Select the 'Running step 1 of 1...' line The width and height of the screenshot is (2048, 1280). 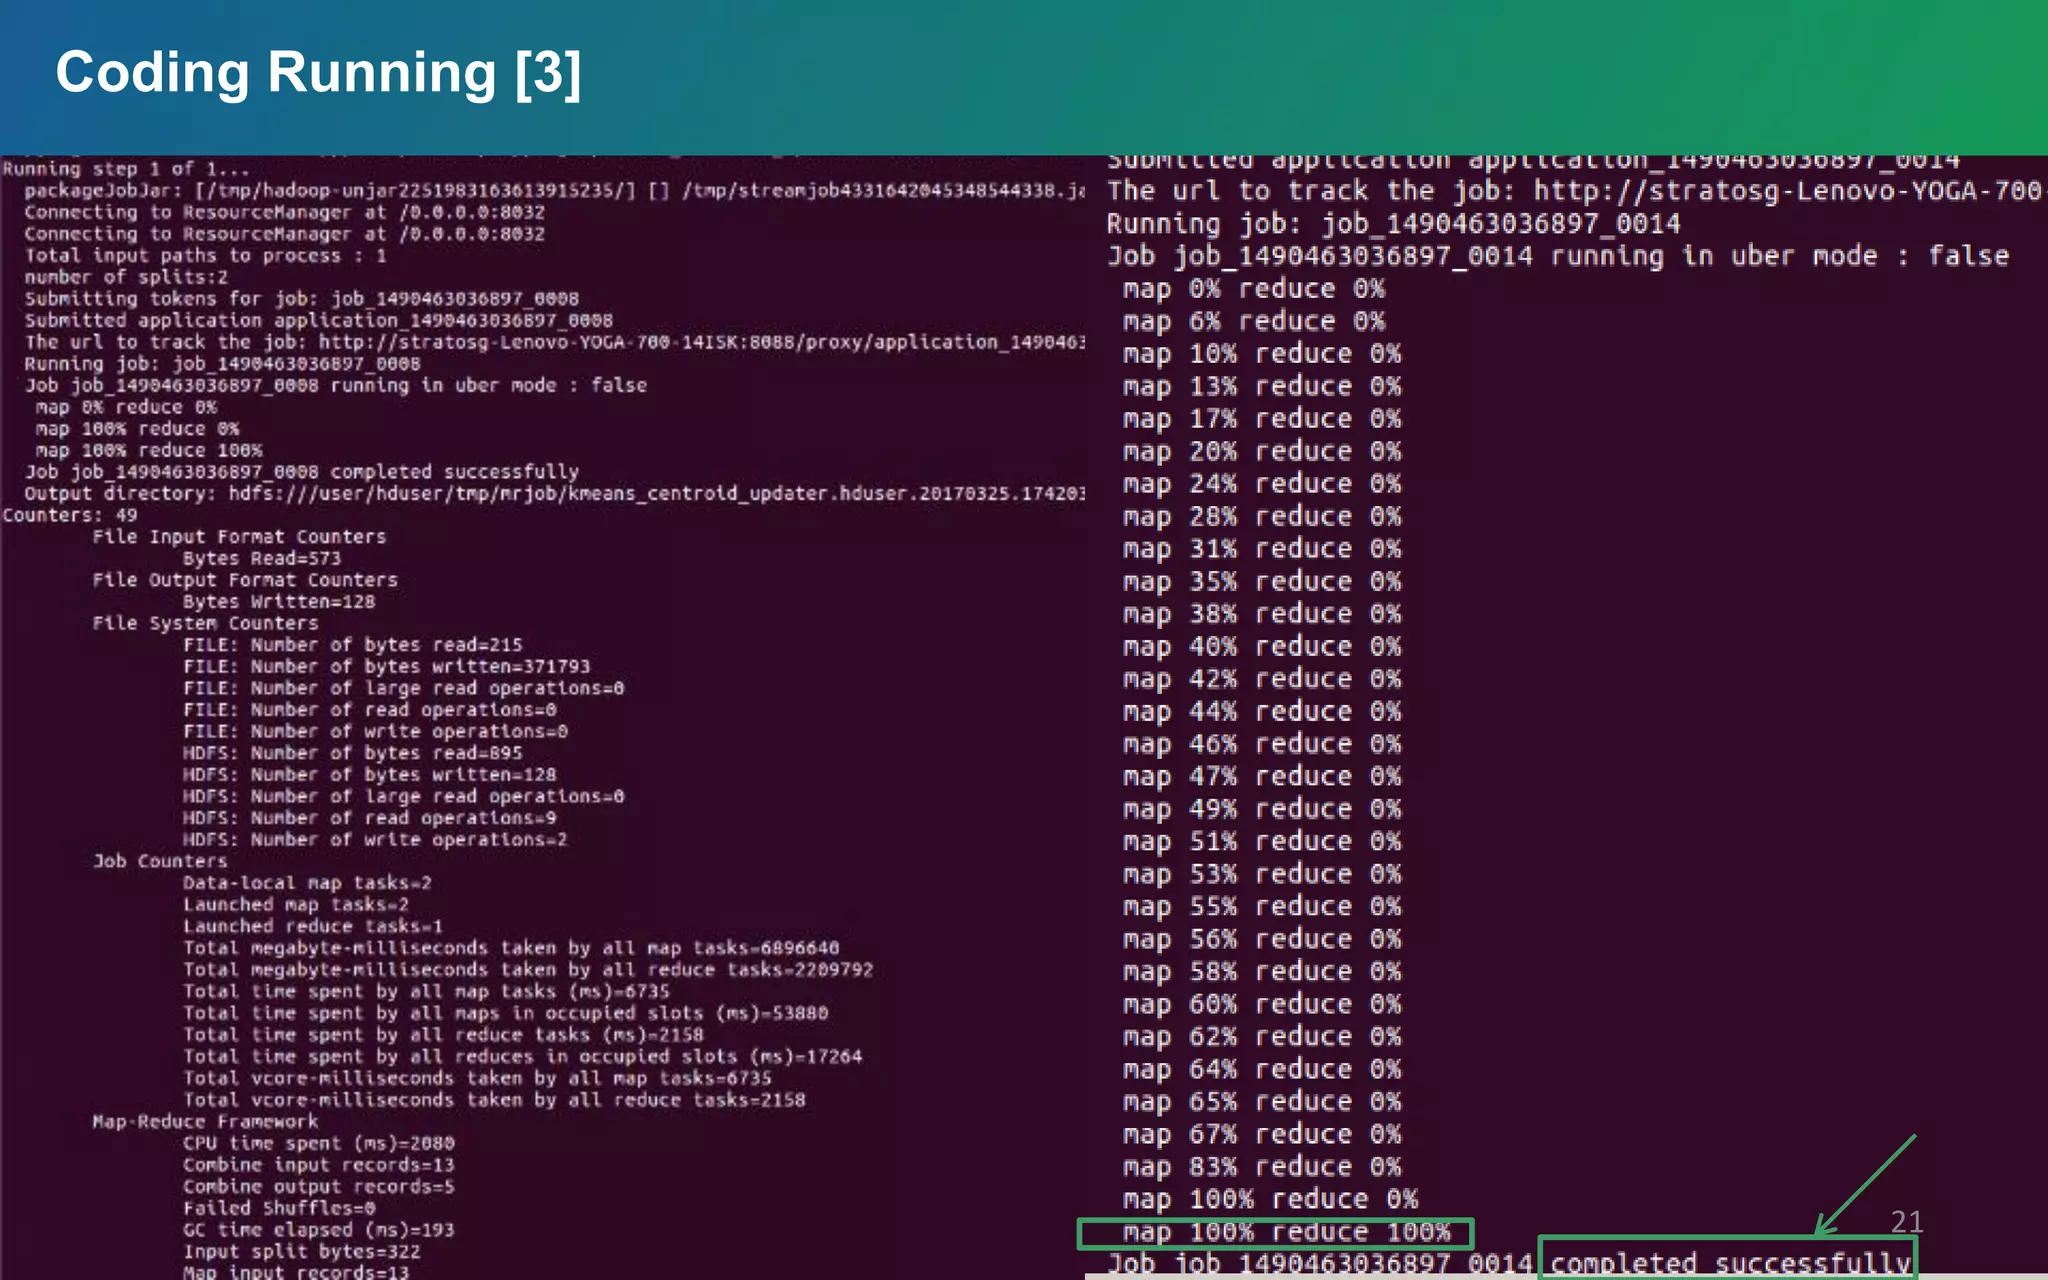126,168
